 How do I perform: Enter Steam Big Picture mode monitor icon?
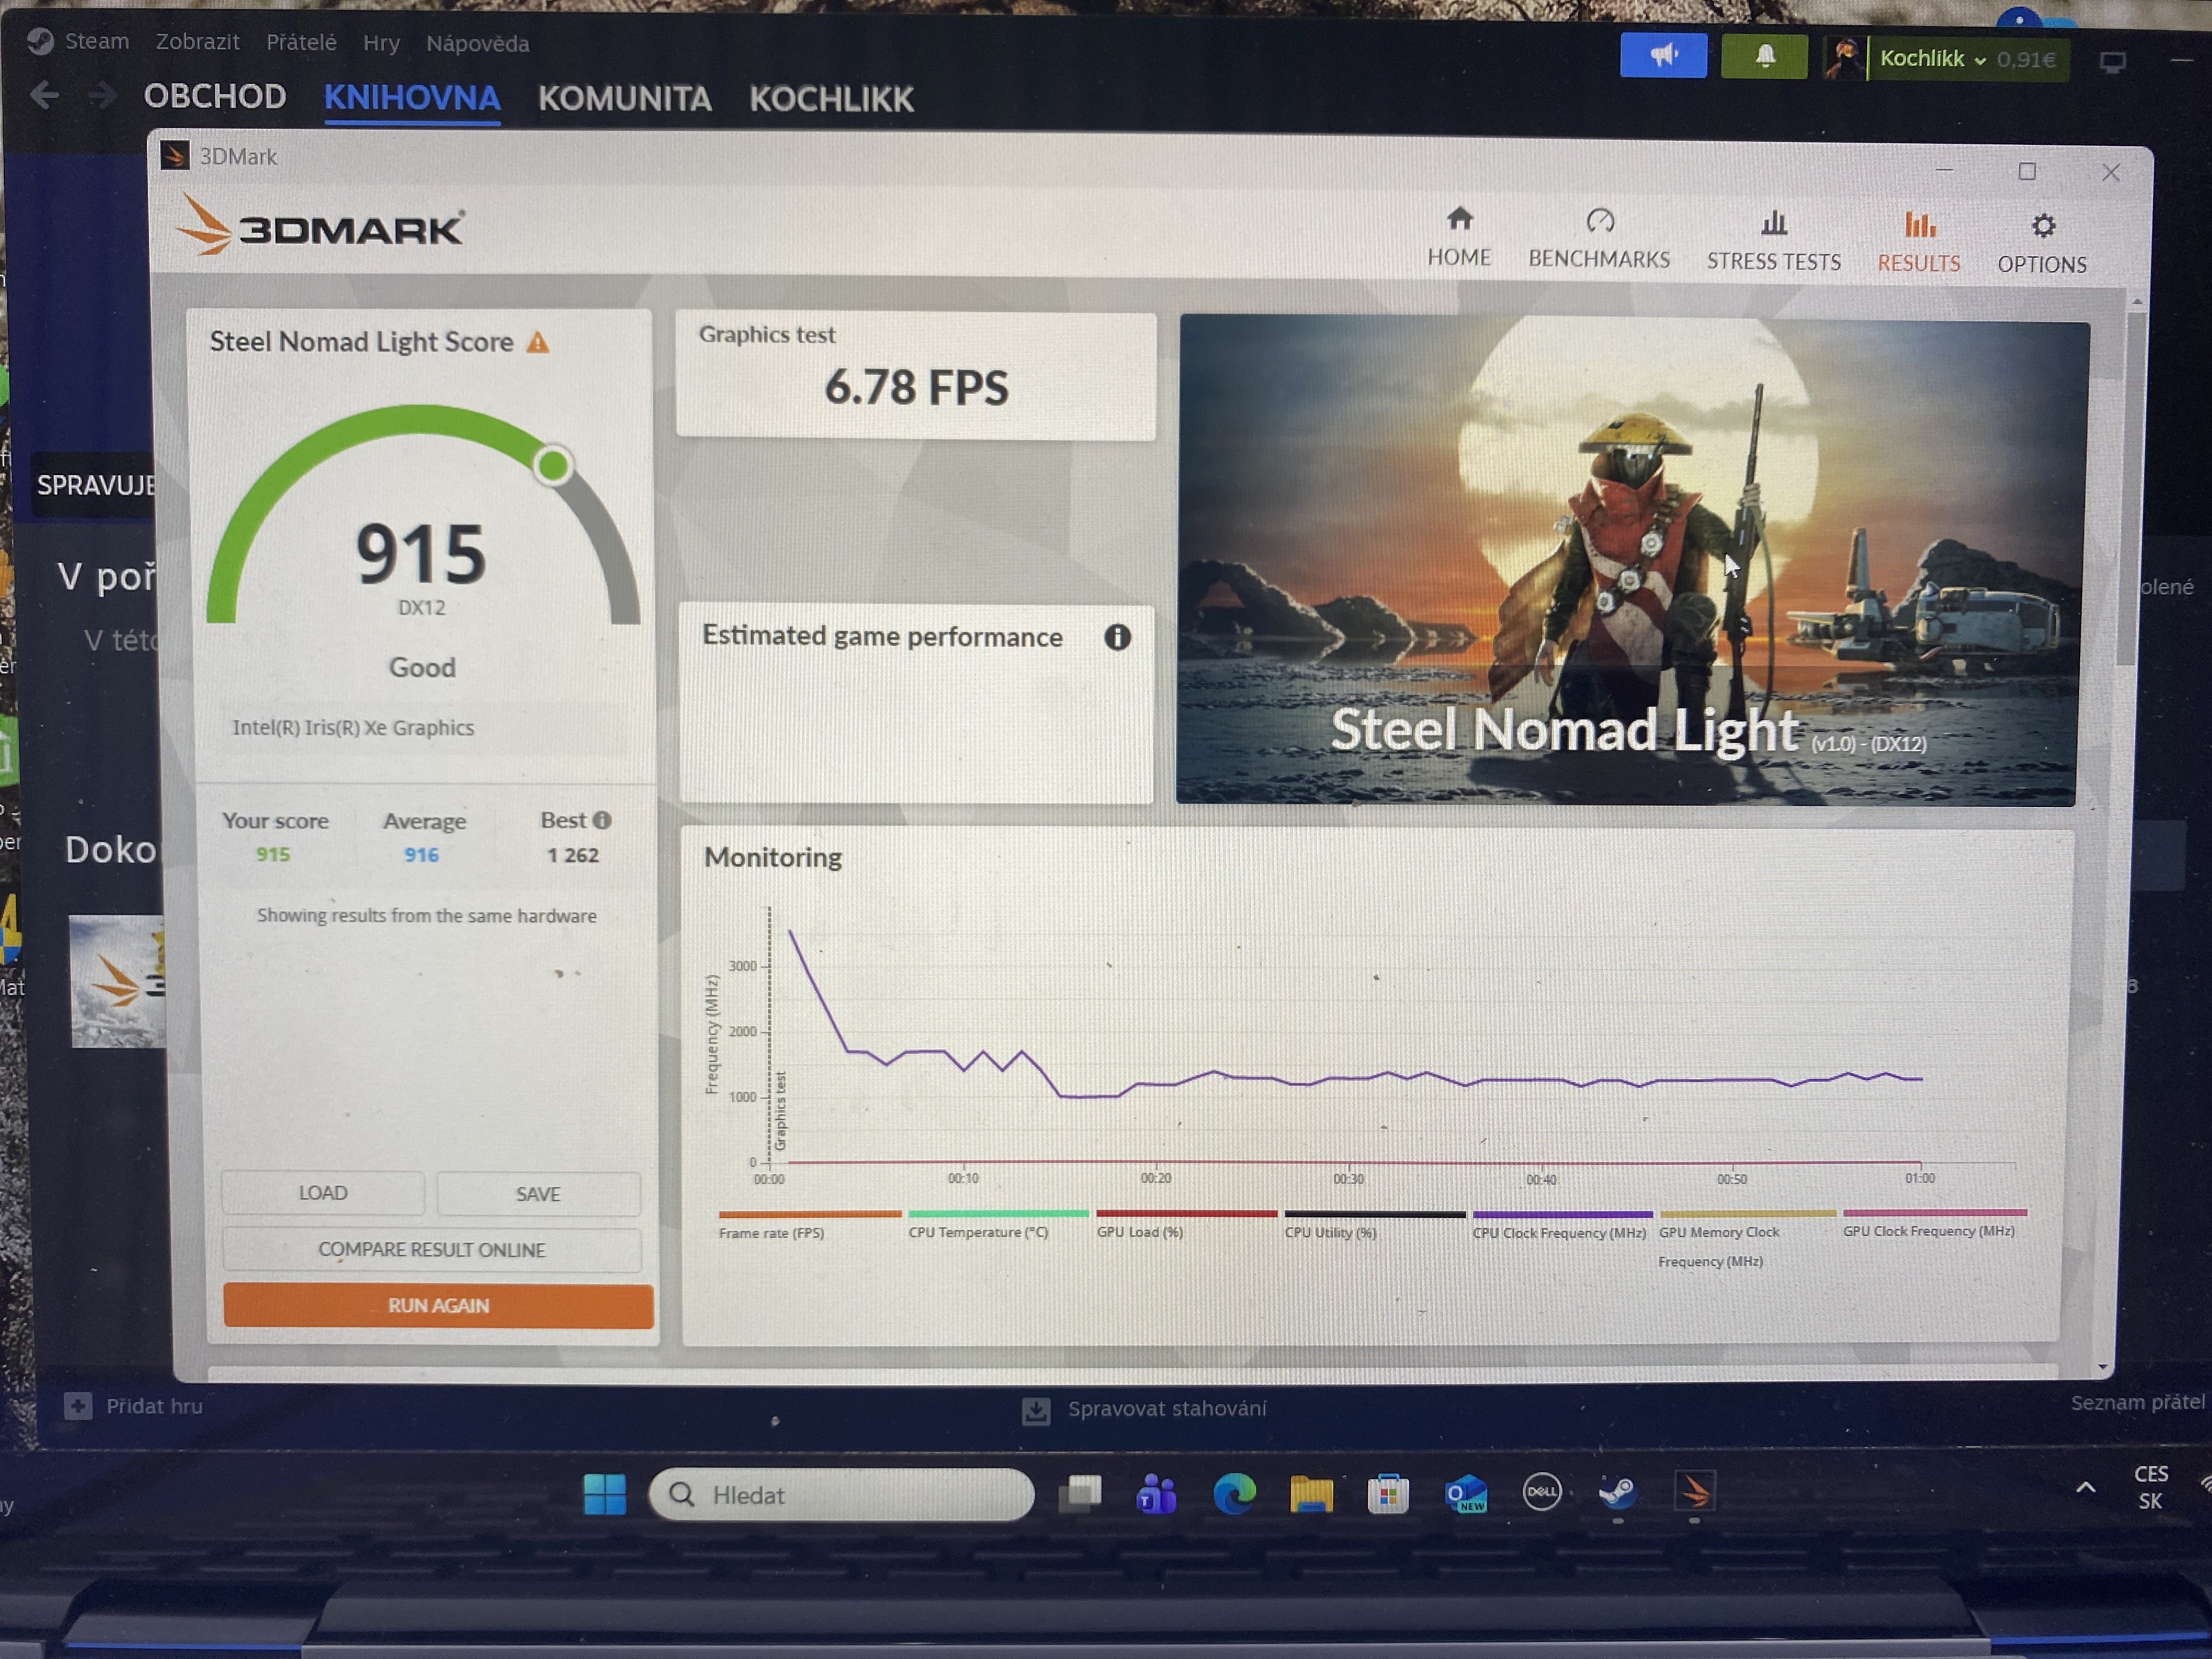tap(2112, 62)
